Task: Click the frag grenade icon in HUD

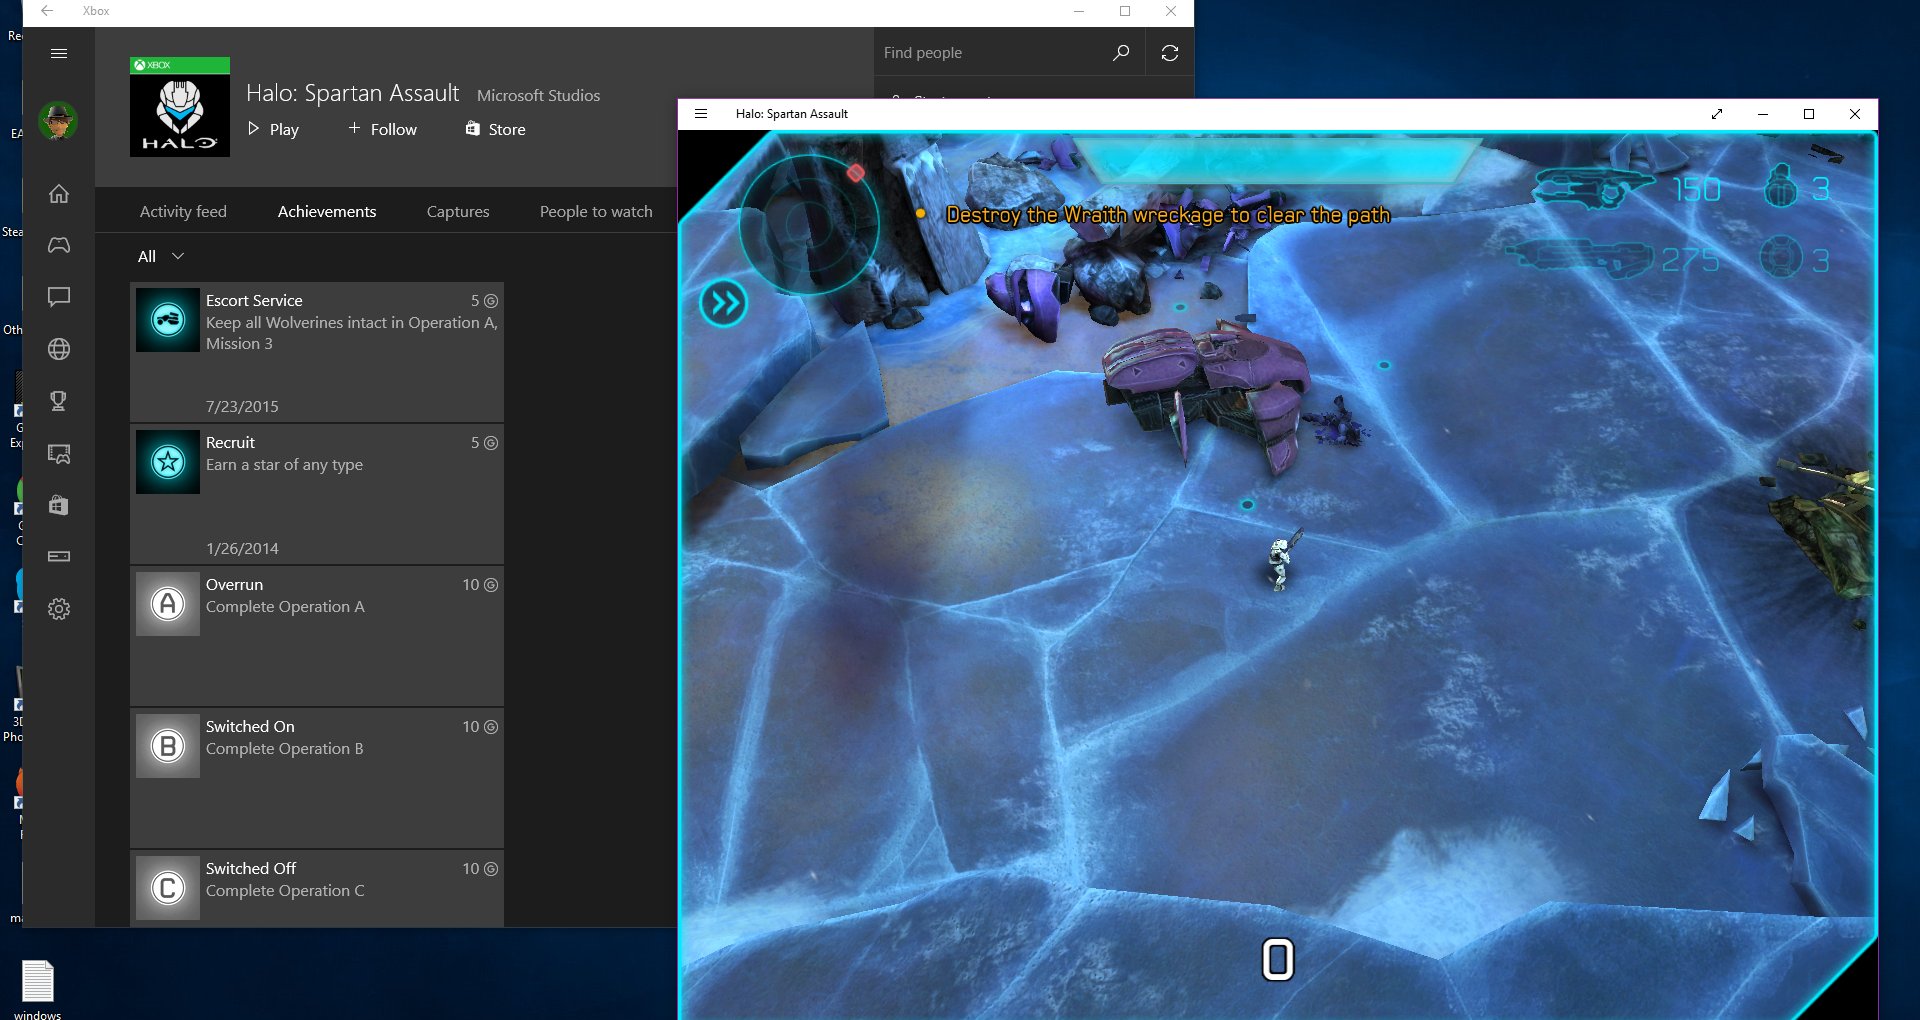Action: pyautogui.click(x=1781, y=186)
